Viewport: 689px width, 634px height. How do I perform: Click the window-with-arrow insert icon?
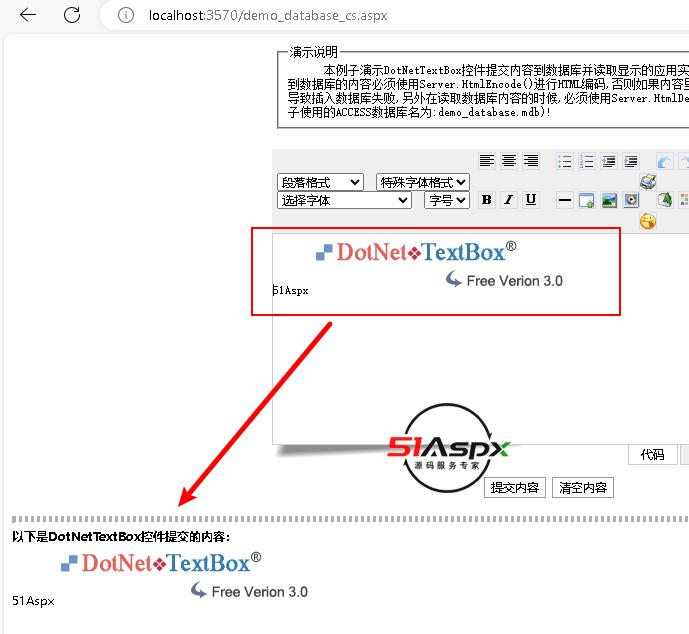tap(586, 200)
